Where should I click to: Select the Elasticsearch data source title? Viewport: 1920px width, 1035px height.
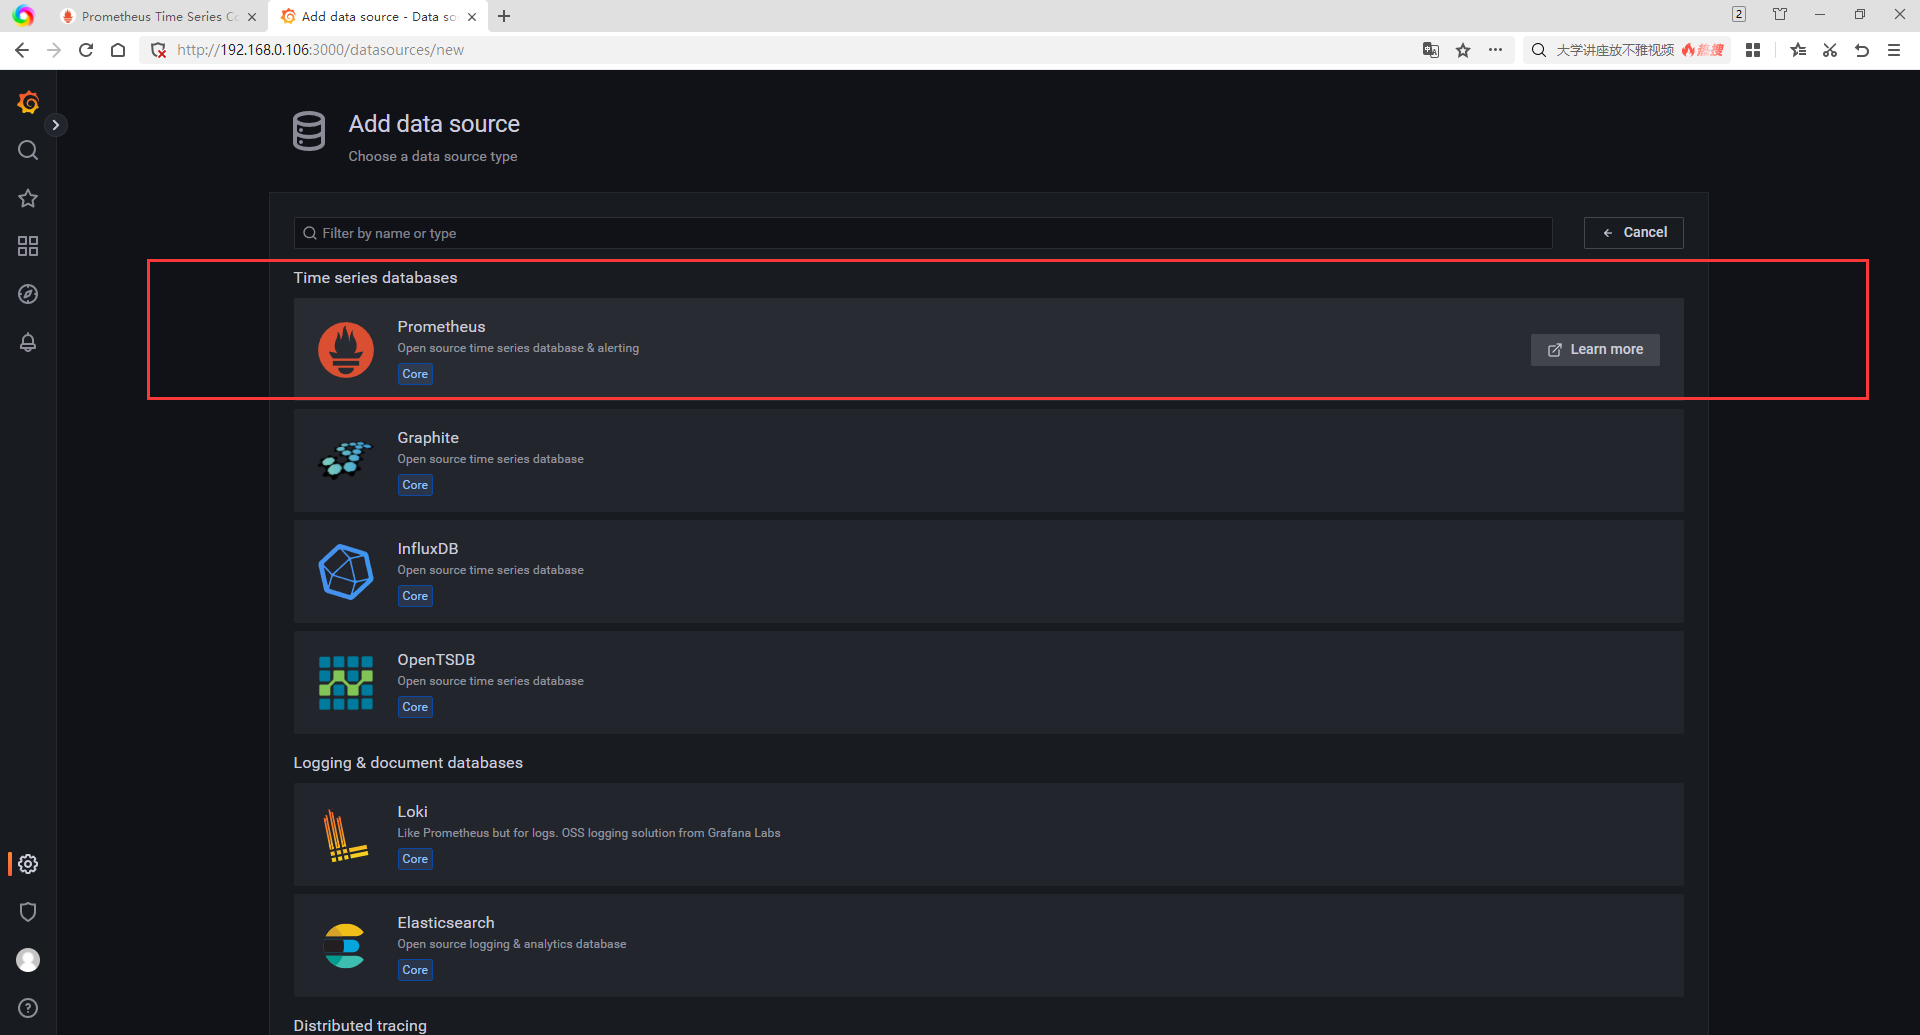(x=446, y=923)
